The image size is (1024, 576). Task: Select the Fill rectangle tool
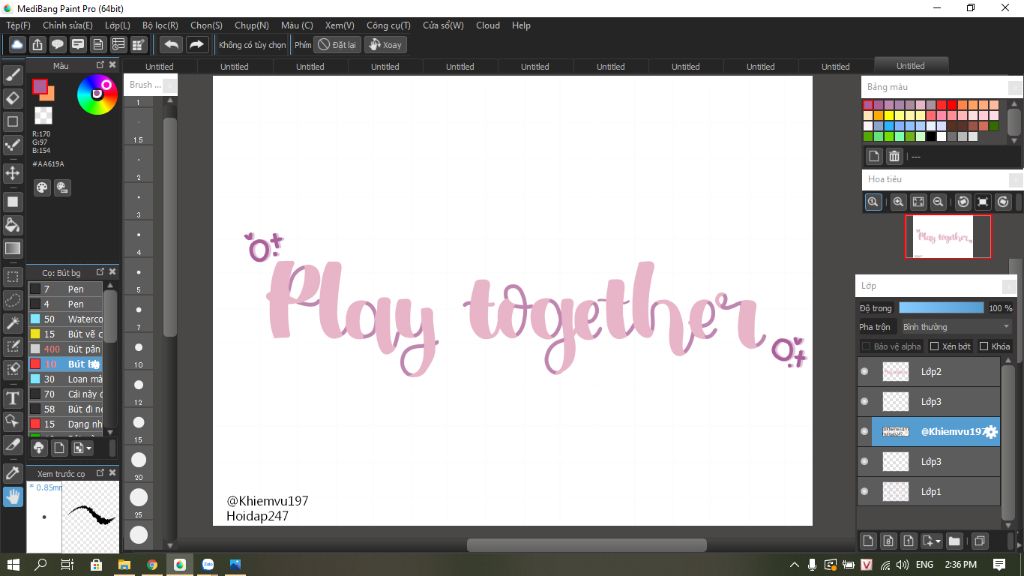(12, 202)
